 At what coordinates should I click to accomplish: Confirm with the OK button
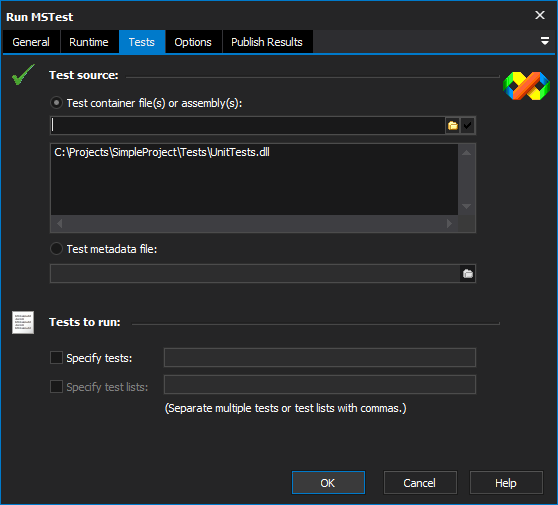click(328, 483)
